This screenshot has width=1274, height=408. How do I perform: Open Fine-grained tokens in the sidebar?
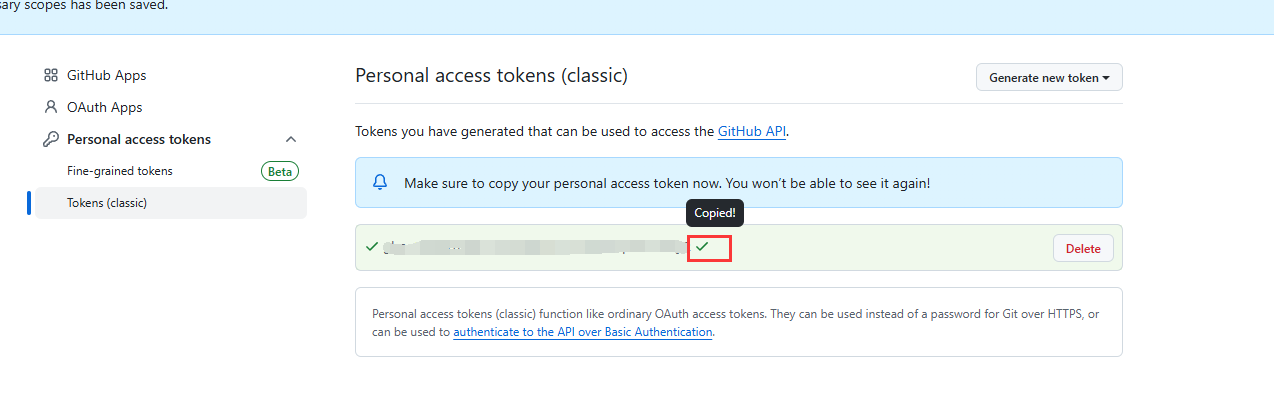(120, 171)
